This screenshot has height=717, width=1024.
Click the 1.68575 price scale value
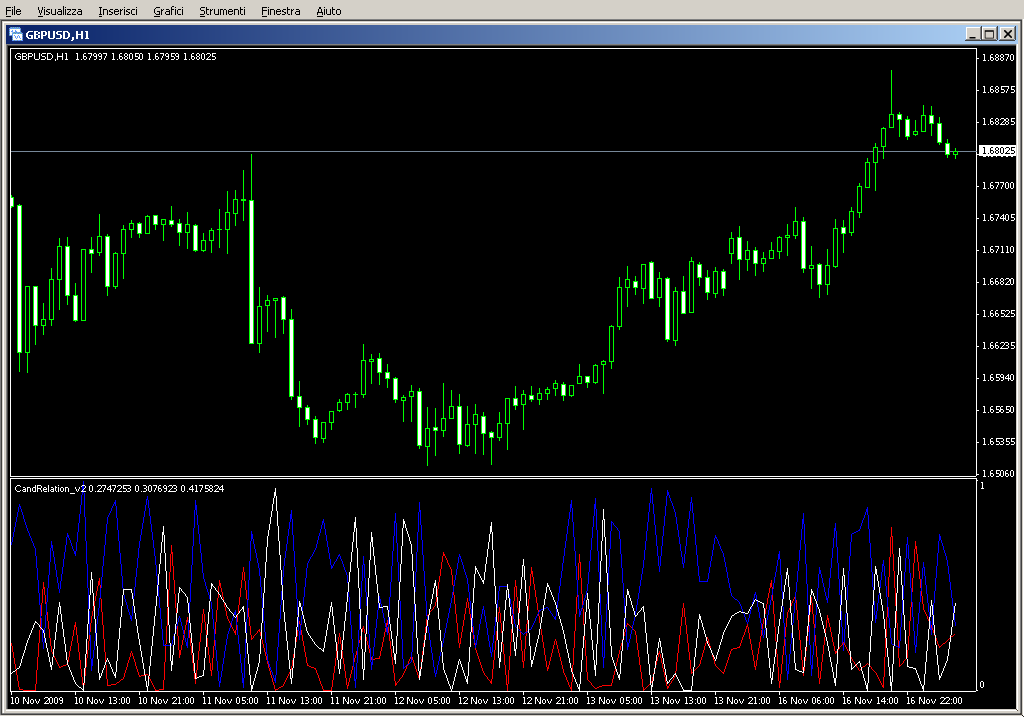(x=998, y=89)
